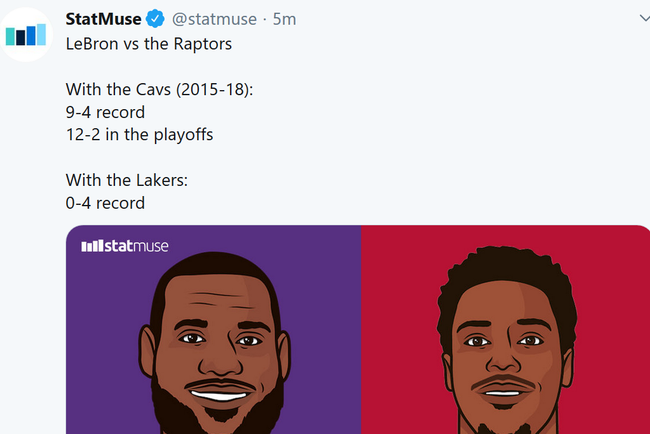Viewport: 650px width, 434px height.
Task: Select the "With the Lakers:" line
Action: pyautogui.click(x=127, y=180)
